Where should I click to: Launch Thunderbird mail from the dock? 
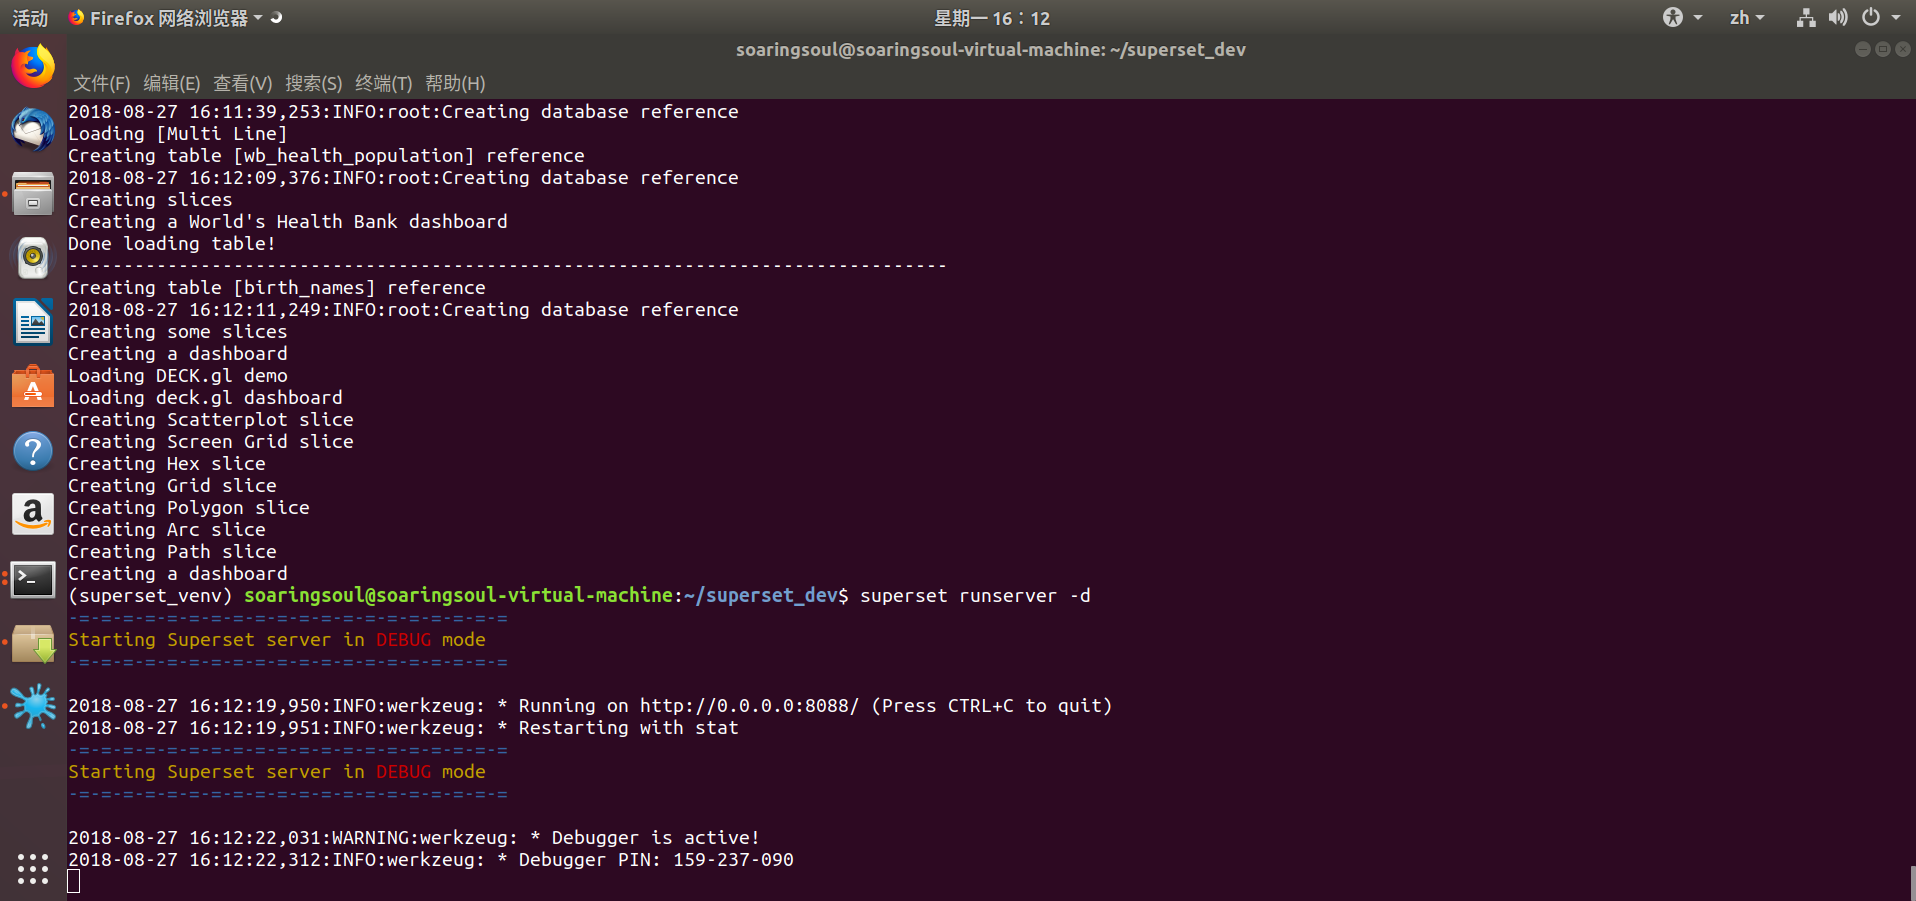click(x=33, y=130)
